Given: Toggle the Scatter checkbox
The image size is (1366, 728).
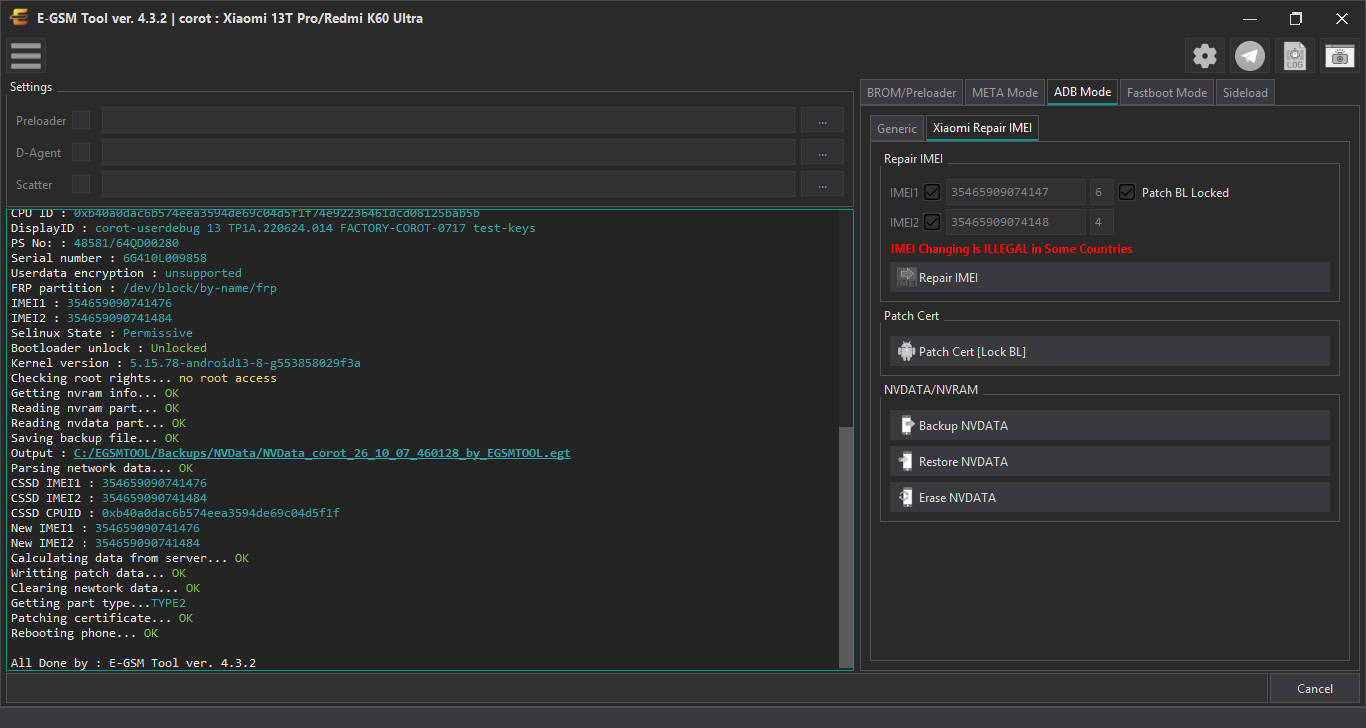Looking at the screenshot, I should coord(81,184).
